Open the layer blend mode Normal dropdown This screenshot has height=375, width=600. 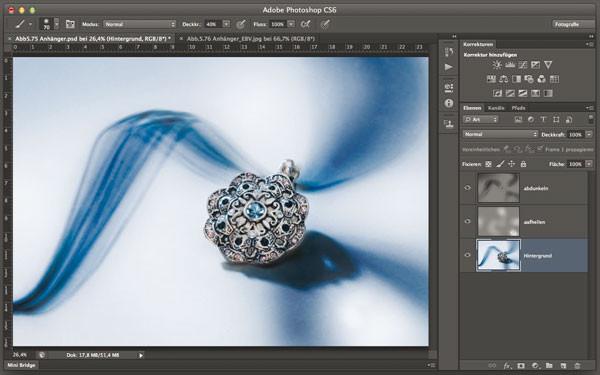[x=500, y=134]
